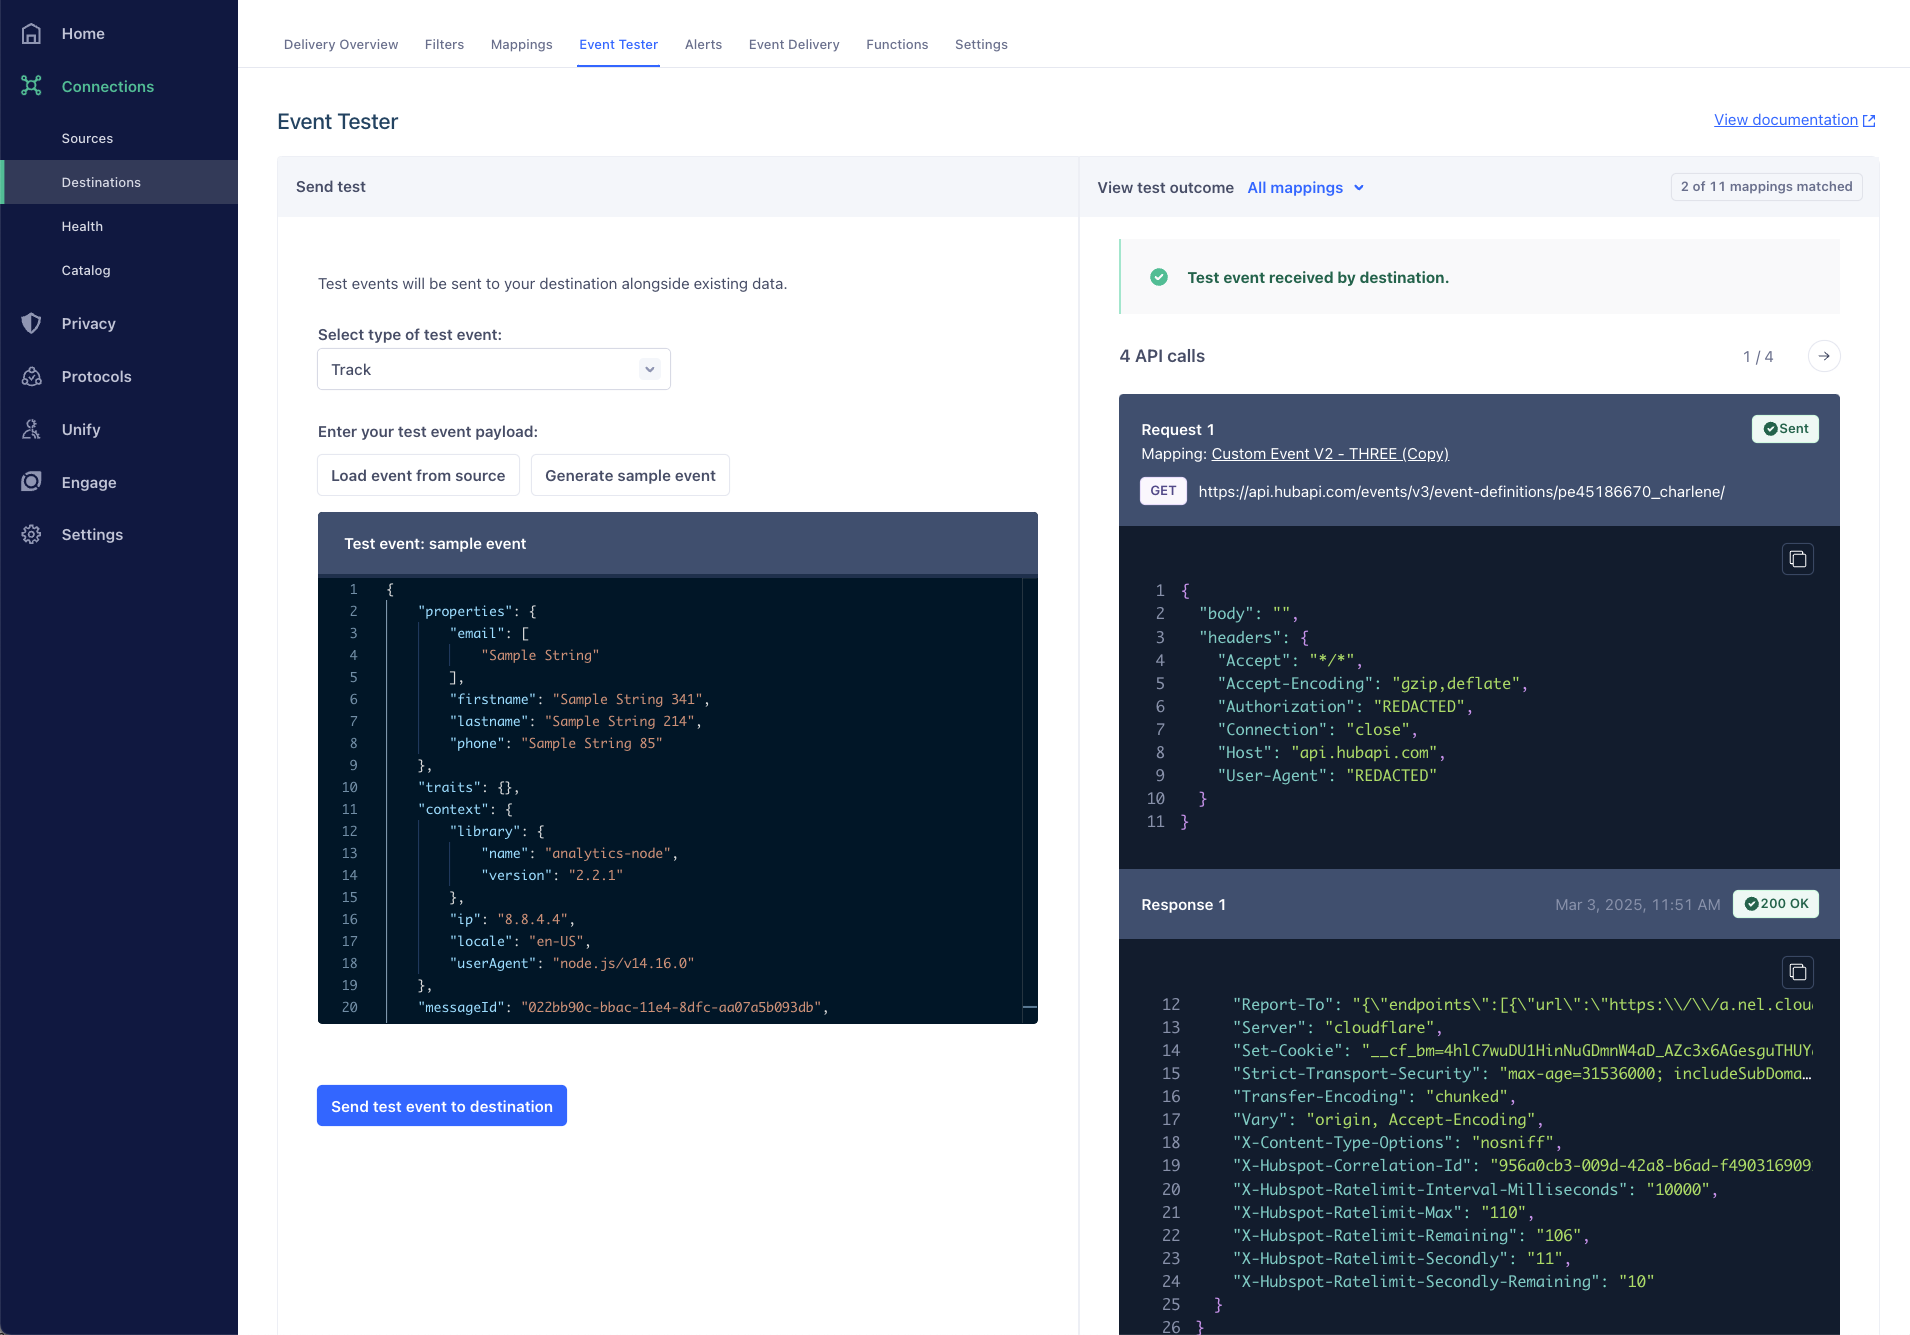Click Send test event to destination
The width and height of the screenshot is (1910, 1335).
tap(441, 1106)
